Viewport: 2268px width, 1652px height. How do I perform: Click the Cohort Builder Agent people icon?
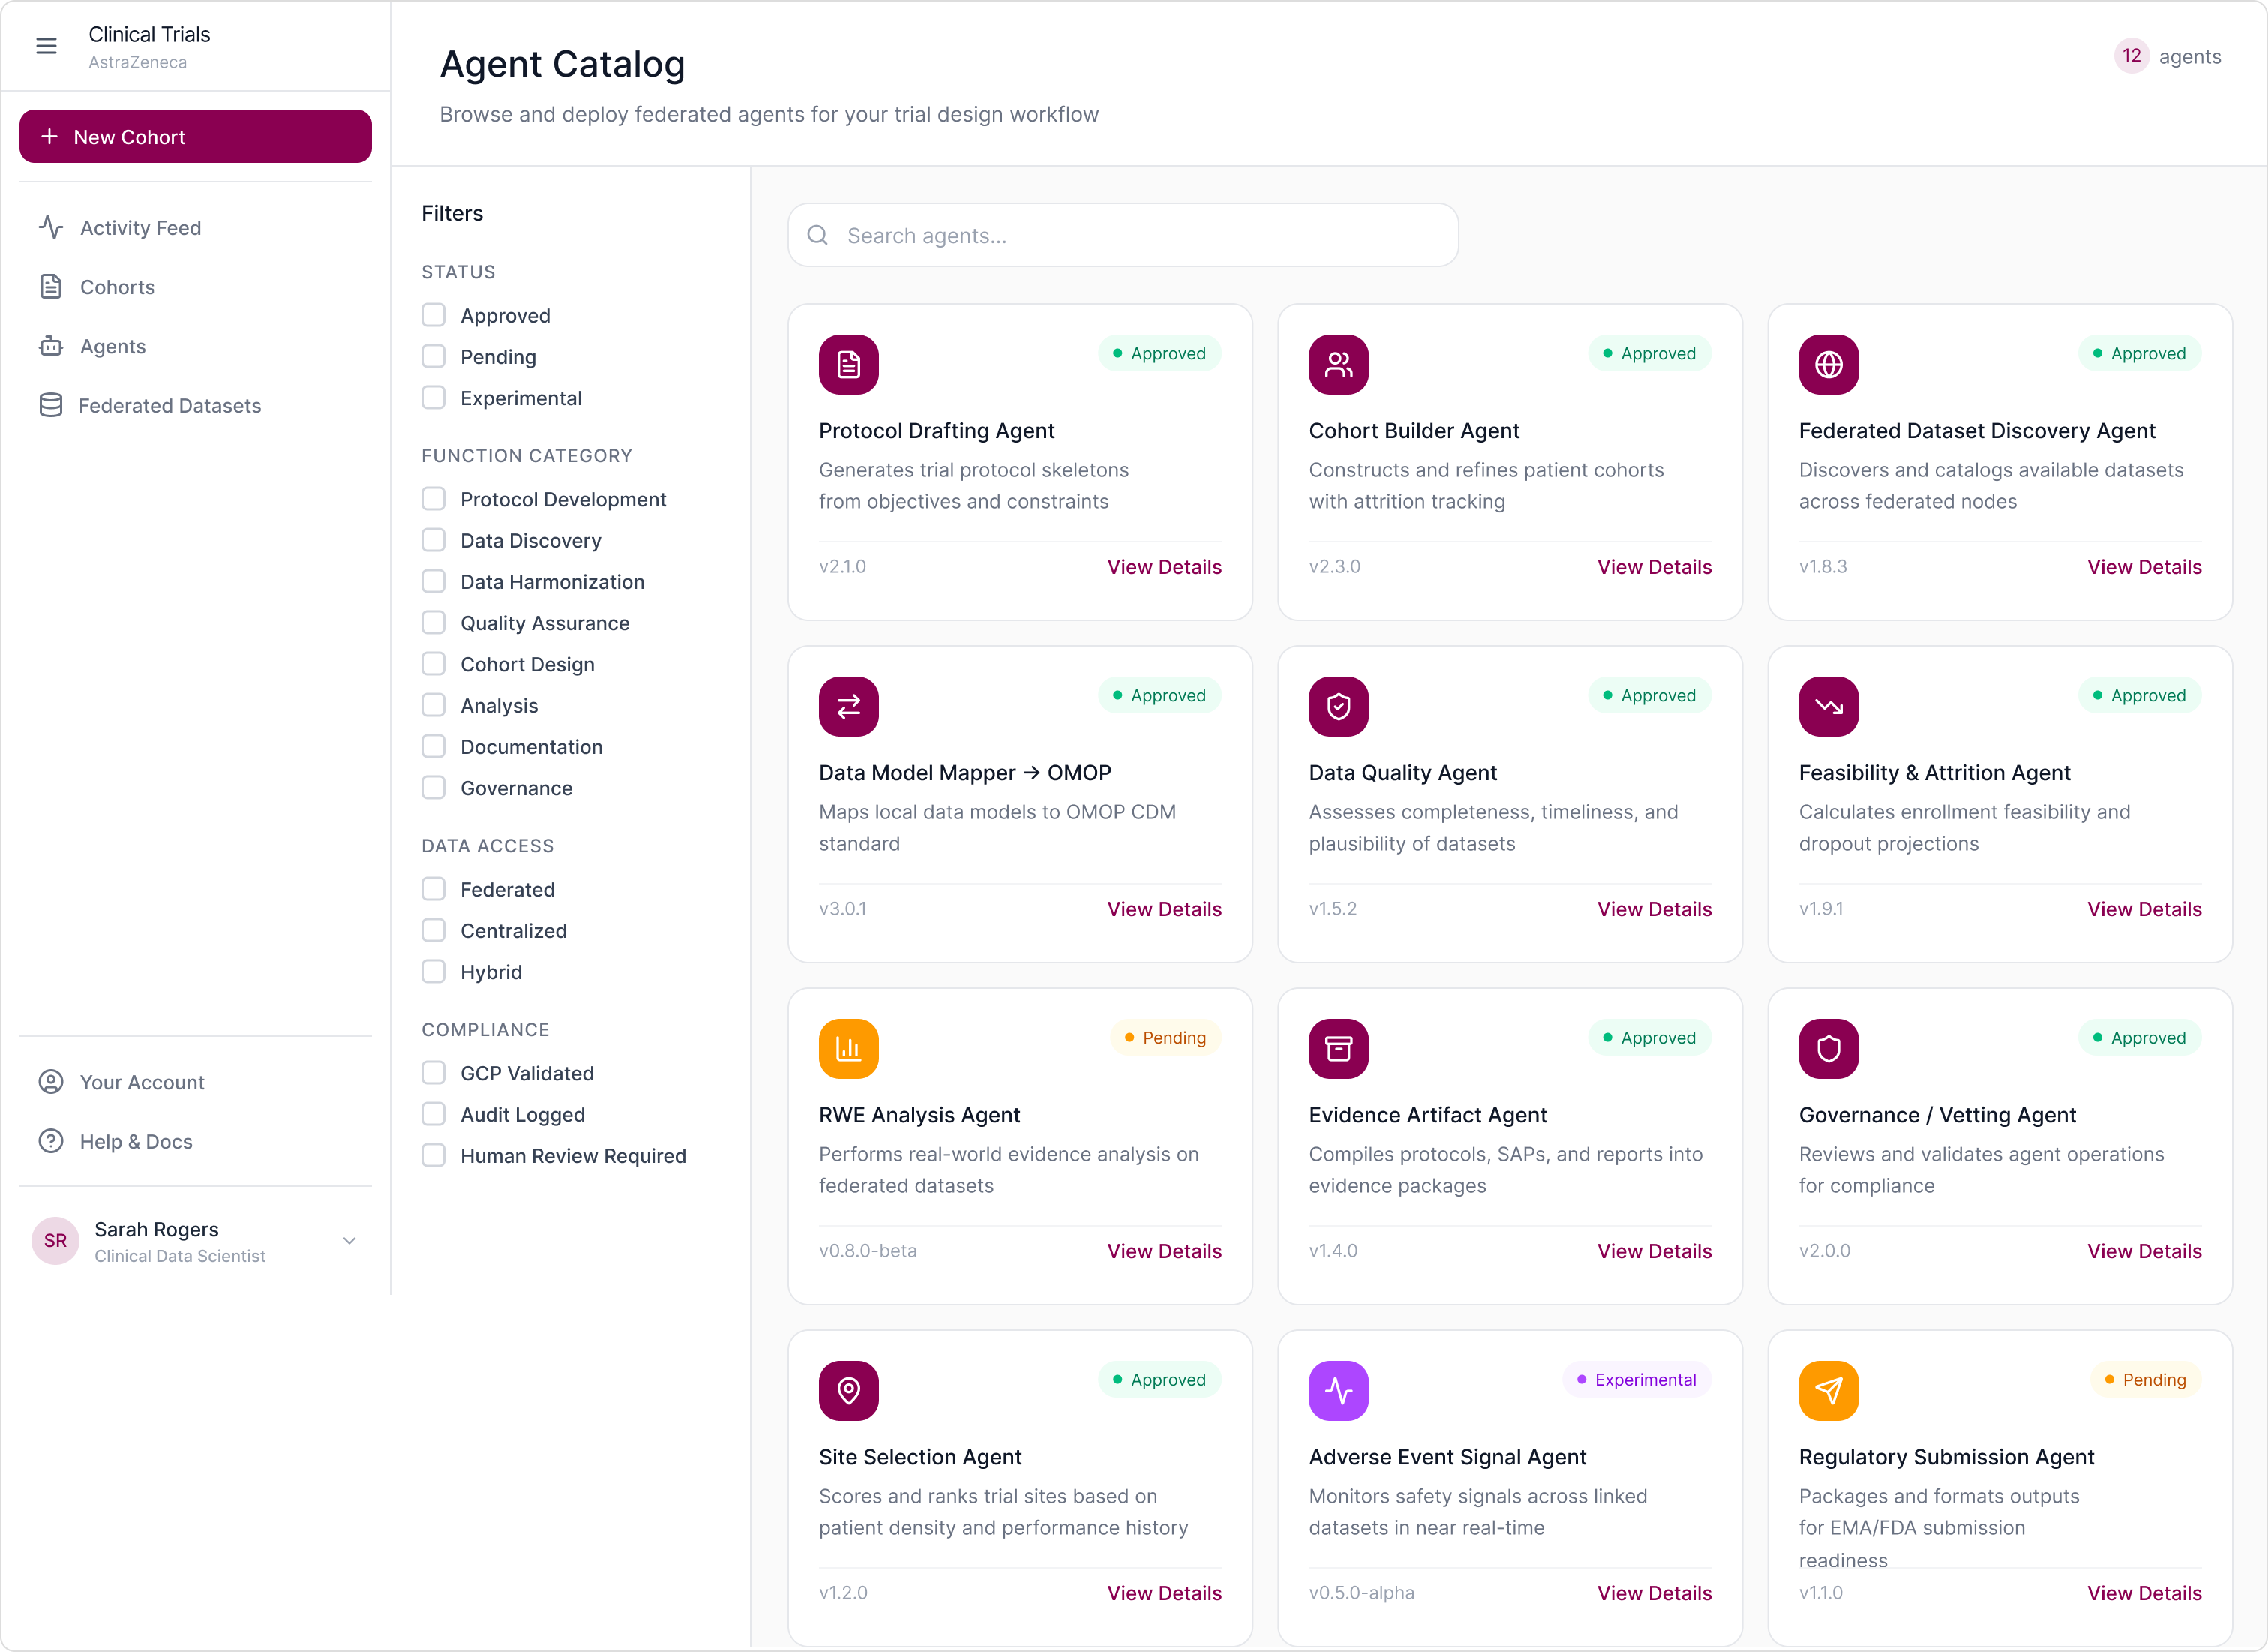click(x=1339, y=365)
